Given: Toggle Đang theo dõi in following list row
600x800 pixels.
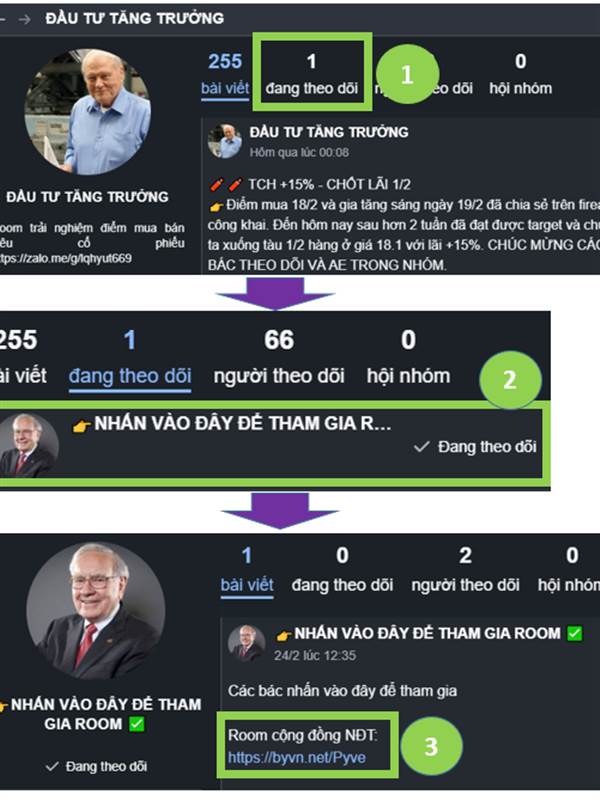Looking at the screenshot, I should (x=476, y=447).
